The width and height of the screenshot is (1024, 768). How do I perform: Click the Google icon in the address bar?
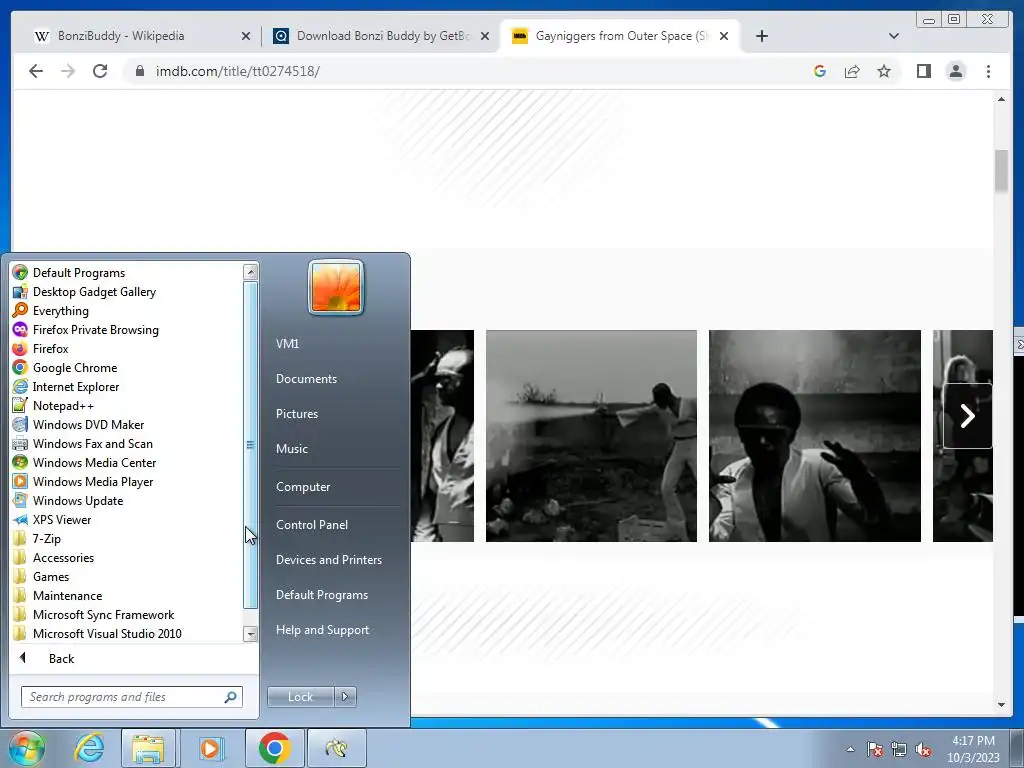click(820, 71)
